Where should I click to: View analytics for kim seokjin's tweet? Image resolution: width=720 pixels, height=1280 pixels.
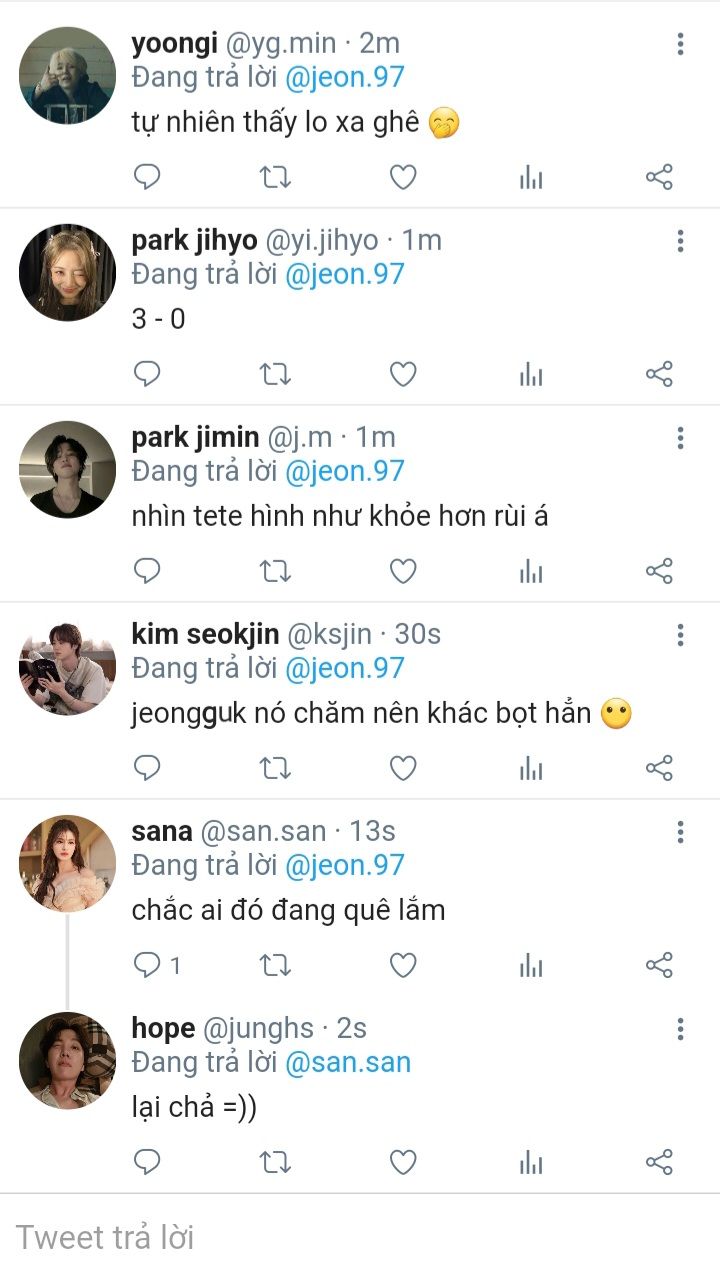pyautogui.click(x=531, y=769)
